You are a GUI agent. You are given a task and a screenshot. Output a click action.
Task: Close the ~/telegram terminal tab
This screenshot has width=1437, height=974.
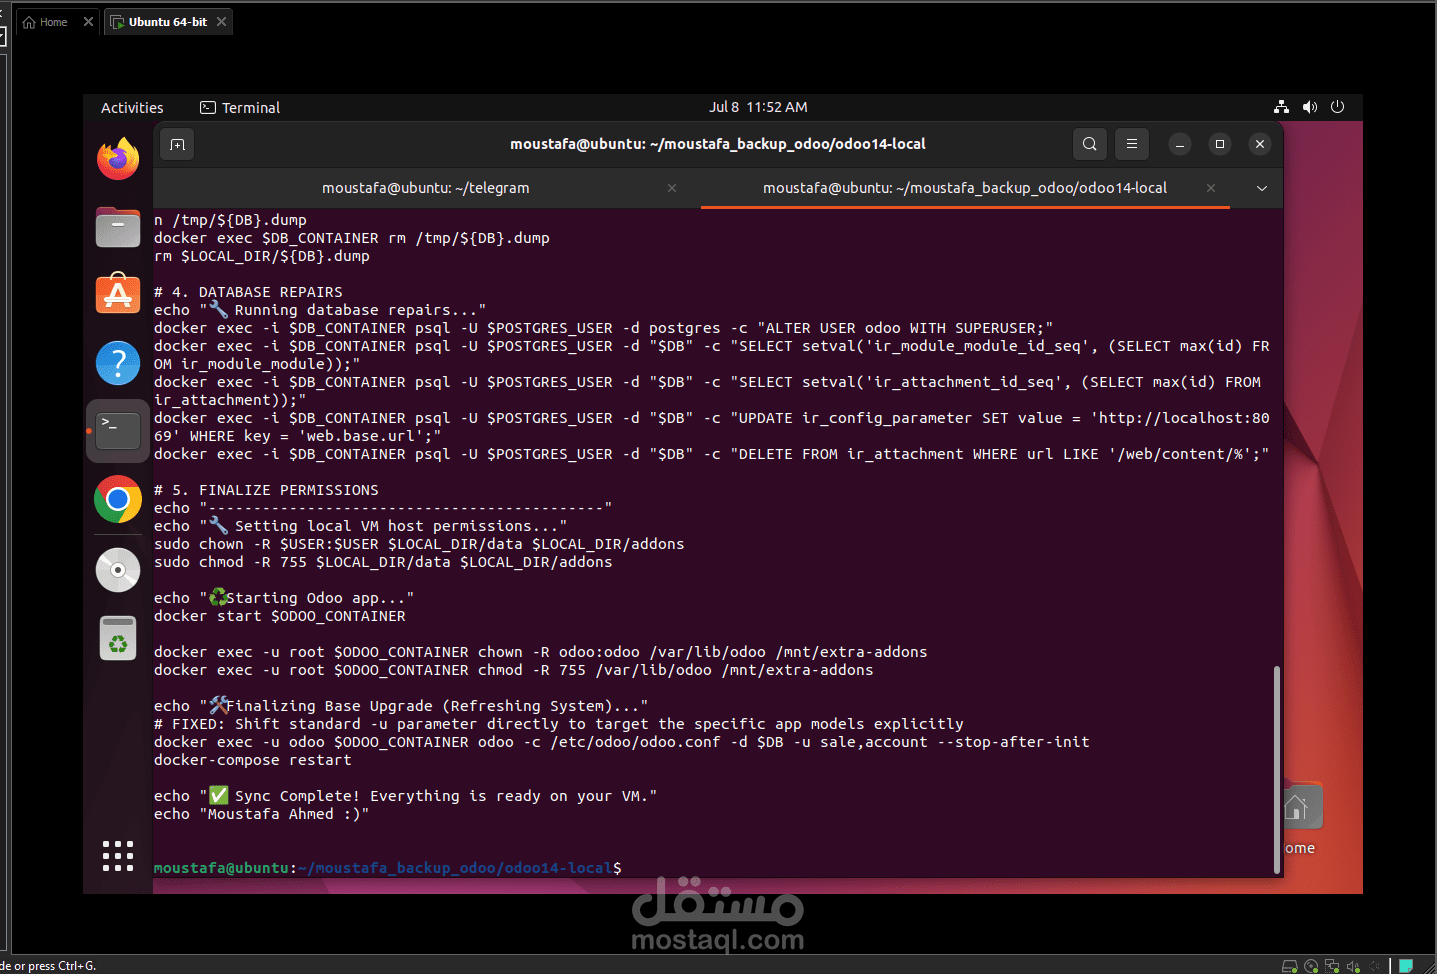[672, 188]
